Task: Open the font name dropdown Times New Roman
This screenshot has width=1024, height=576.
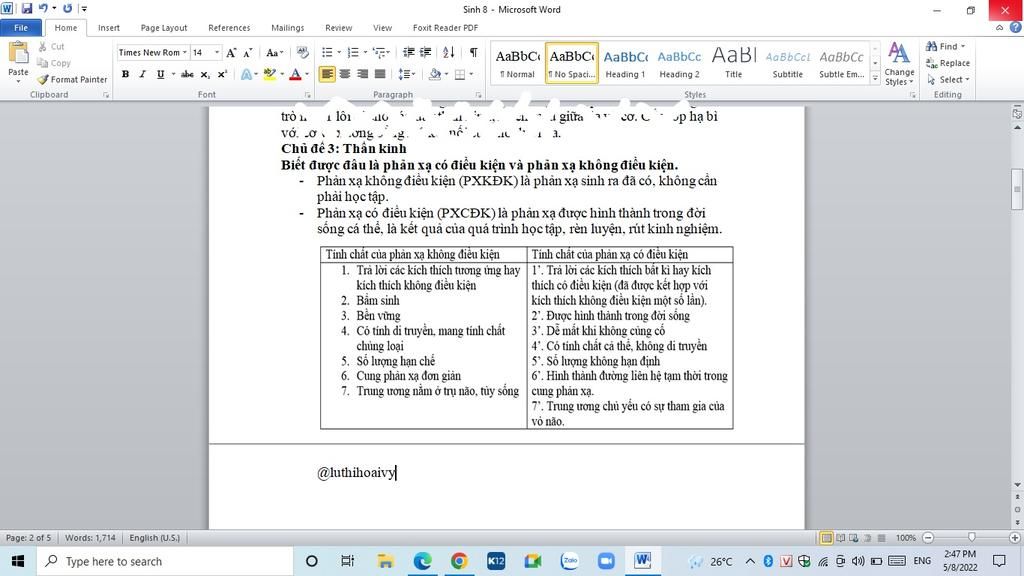Action: point(185,52)
